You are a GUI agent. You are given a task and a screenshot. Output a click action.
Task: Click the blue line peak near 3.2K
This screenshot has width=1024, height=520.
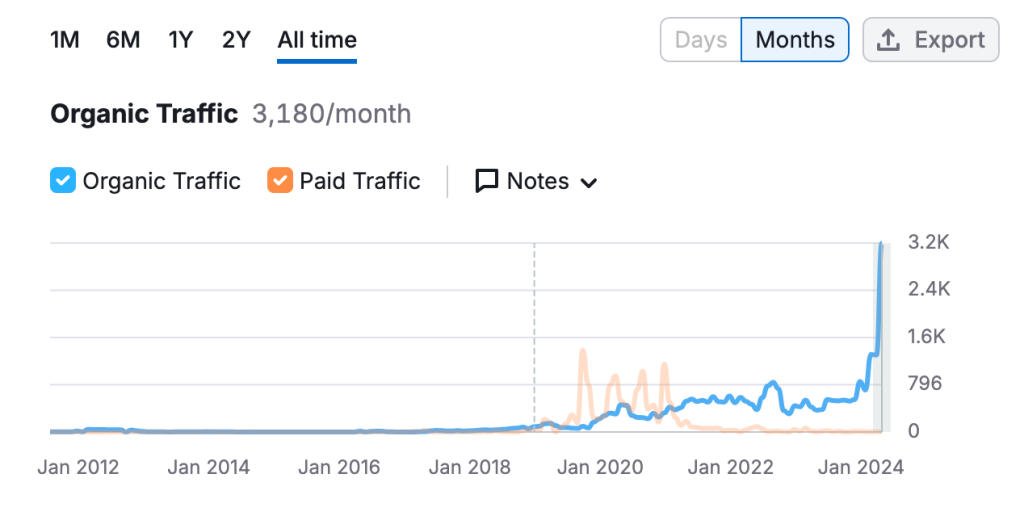coord(881,244)
